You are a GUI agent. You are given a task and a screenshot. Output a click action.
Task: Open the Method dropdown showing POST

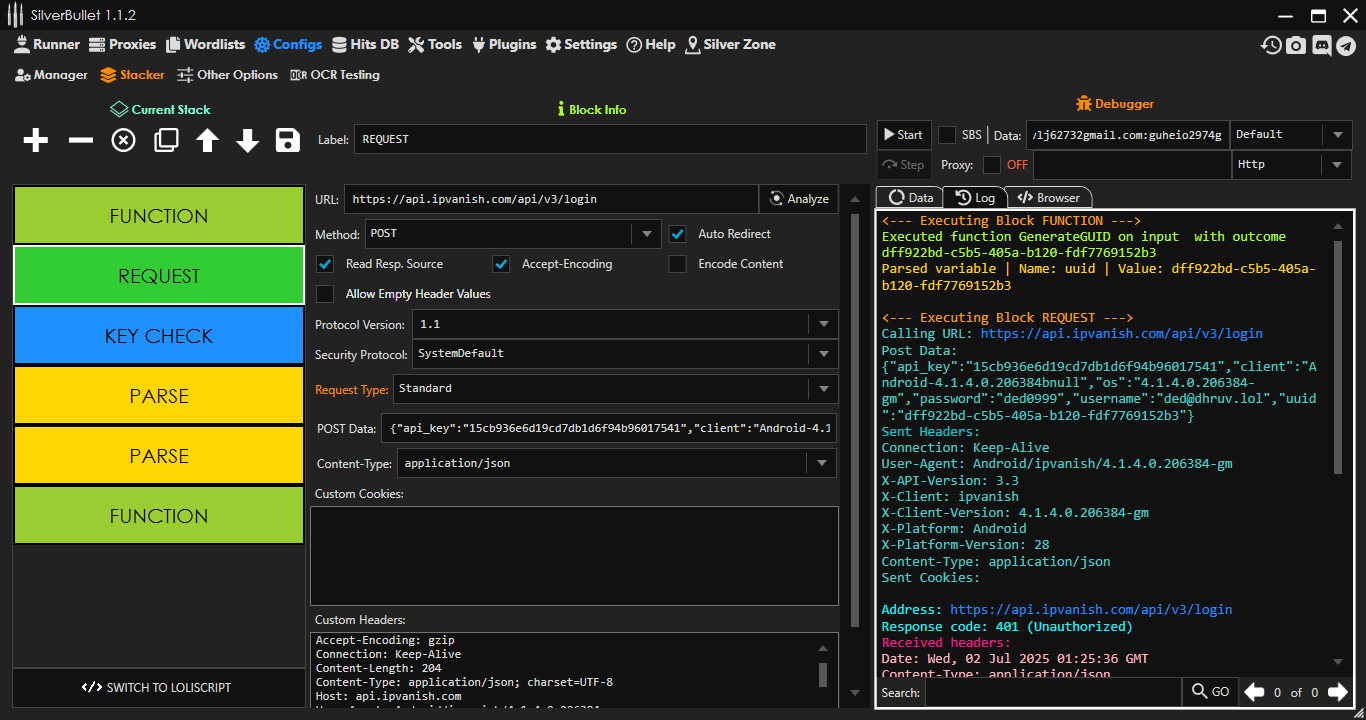(x=646, y=235)
